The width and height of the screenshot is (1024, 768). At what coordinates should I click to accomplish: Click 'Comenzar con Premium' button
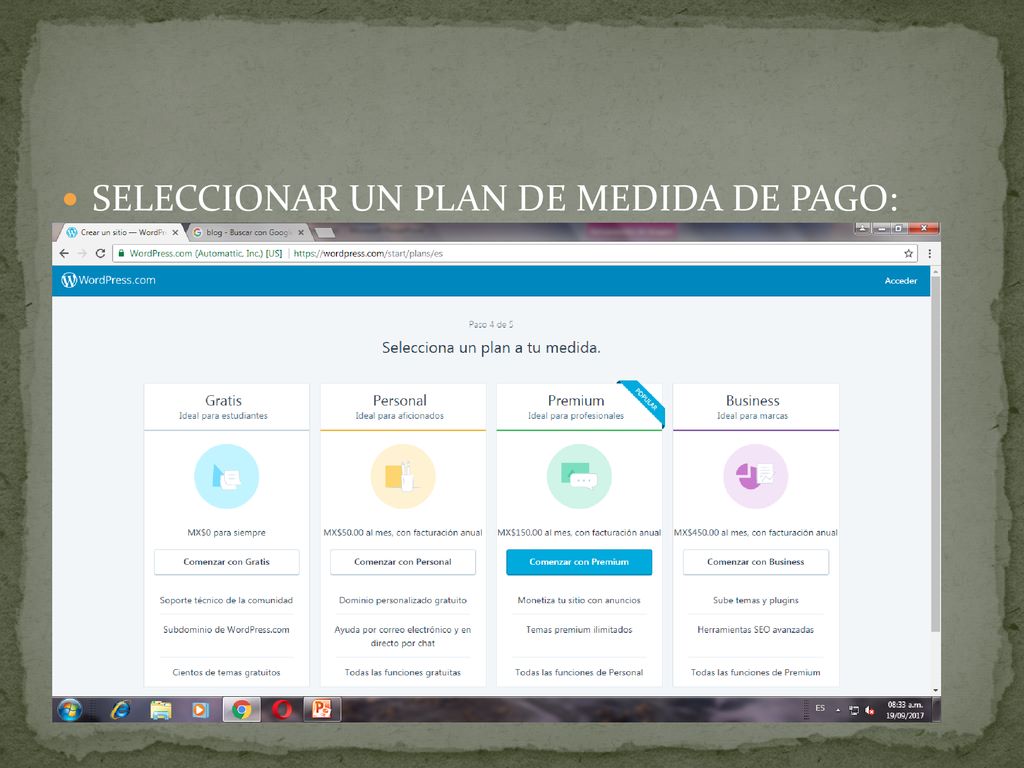pyautogui.click(x=579, y=562)
